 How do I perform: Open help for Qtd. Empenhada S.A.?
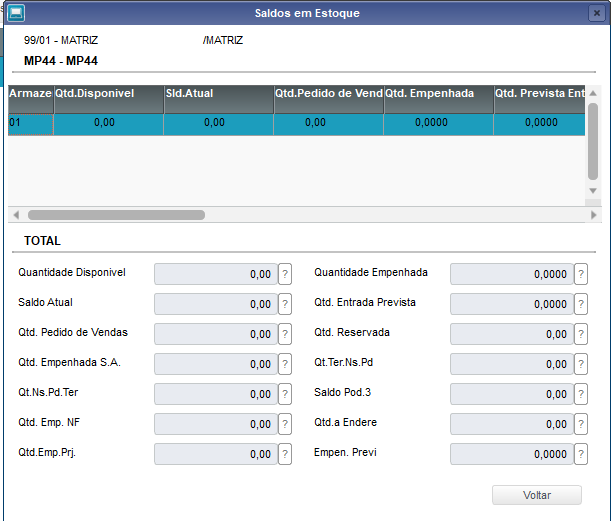point(285,364)
